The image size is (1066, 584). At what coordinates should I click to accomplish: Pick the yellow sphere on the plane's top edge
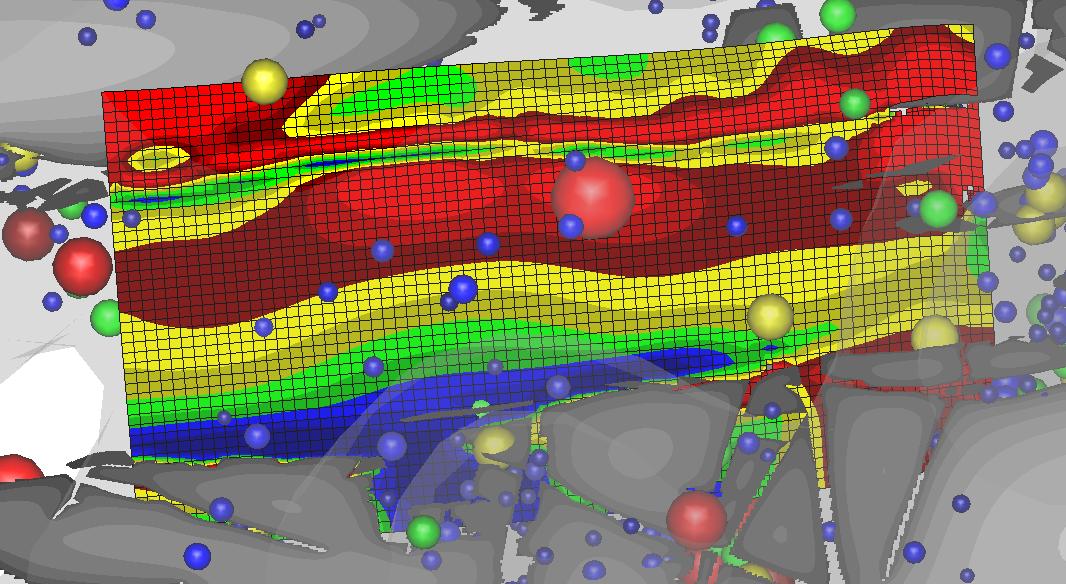coord(264,81)
